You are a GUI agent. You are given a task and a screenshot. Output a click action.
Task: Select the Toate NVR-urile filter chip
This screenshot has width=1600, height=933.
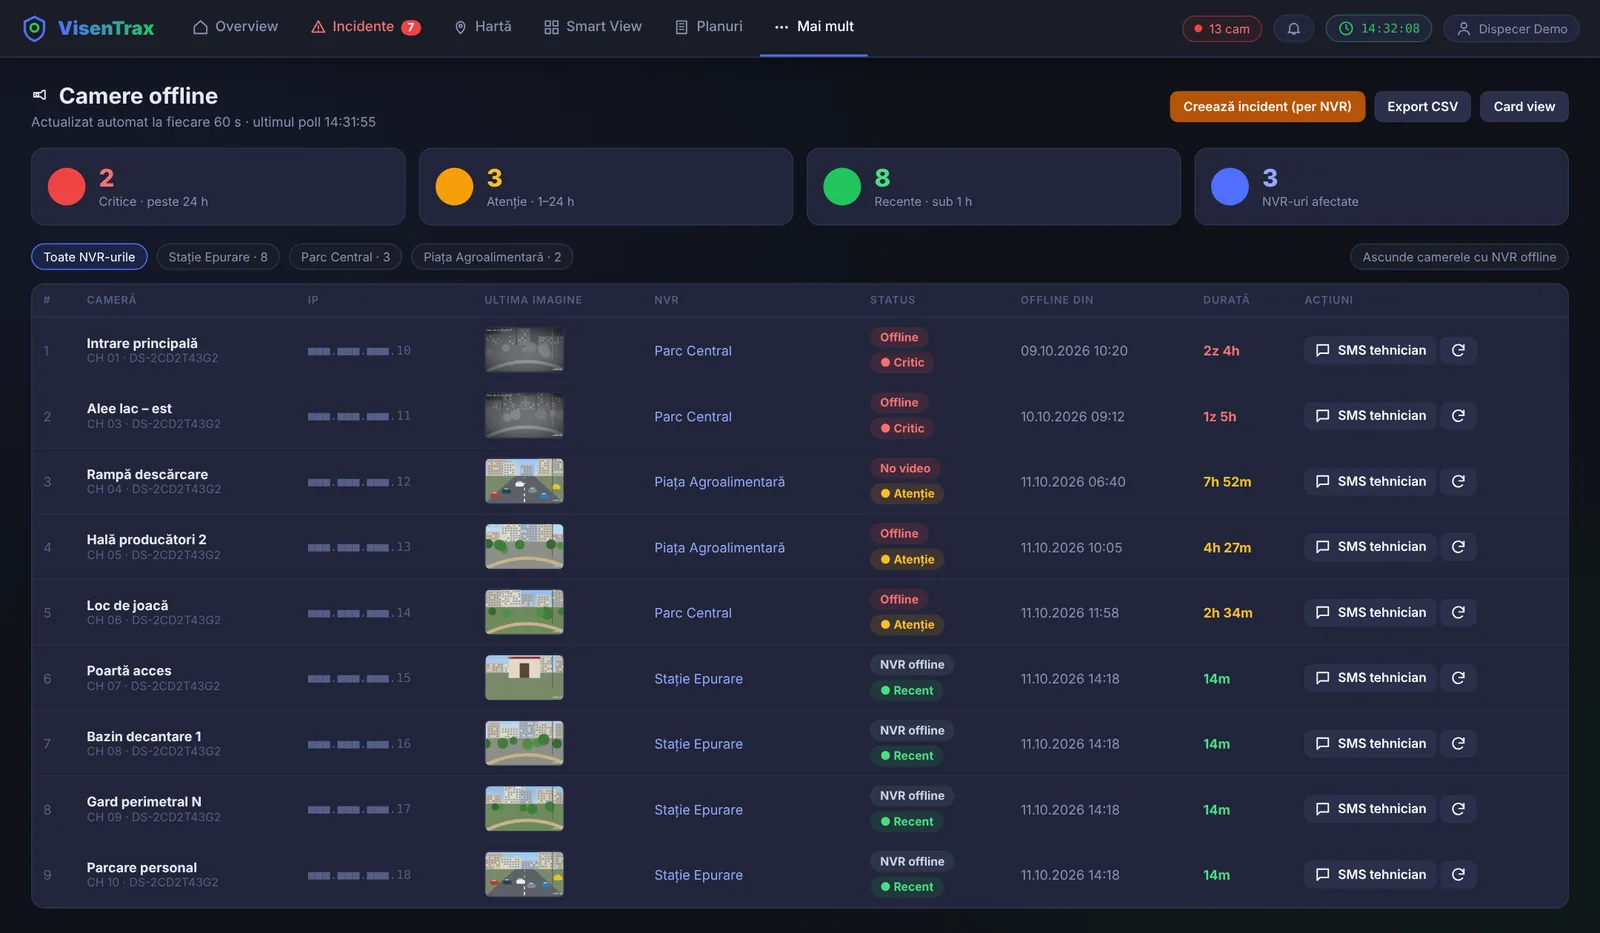pos(89,257)
